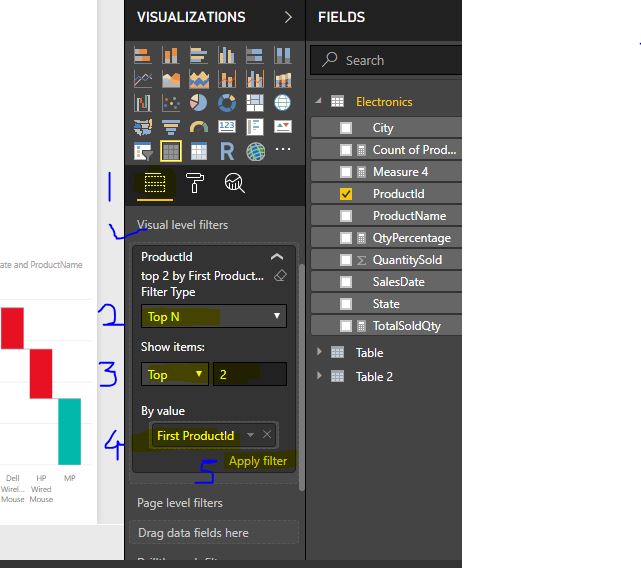Image resolution: width=641 pixels, height=568 pixels.
Task: Remove First ProductId from By value
Action: pos(267,434)
